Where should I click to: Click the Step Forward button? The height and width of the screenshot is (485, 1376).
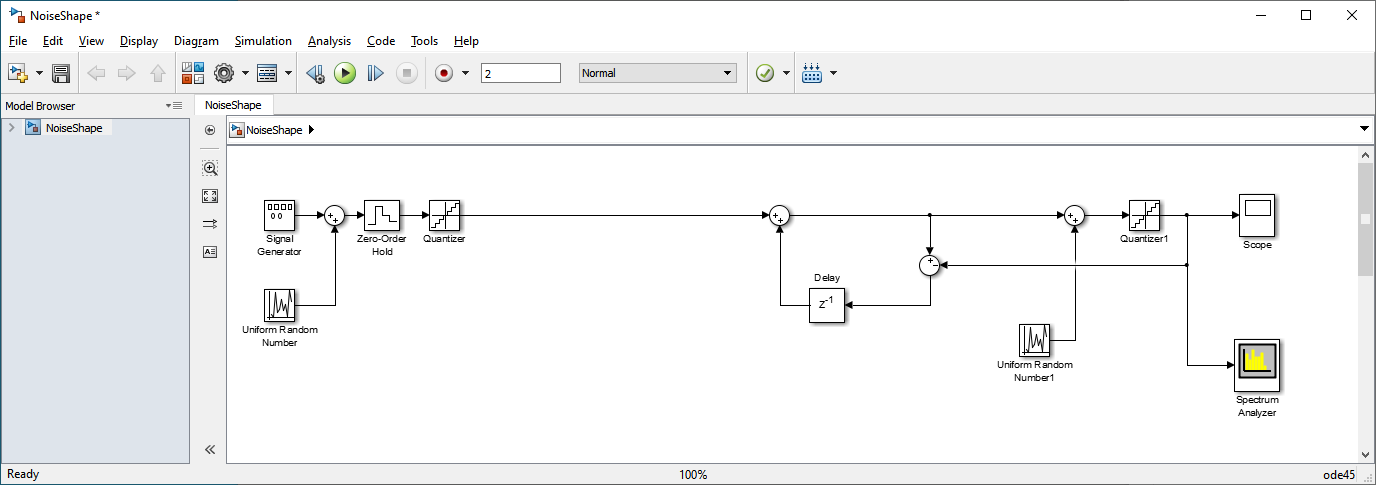tap(375, 73)
